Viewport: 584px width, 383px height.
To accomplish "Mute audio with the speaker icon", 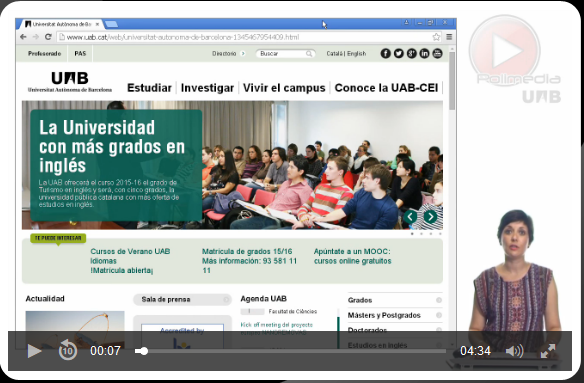I will coord(514,351).
